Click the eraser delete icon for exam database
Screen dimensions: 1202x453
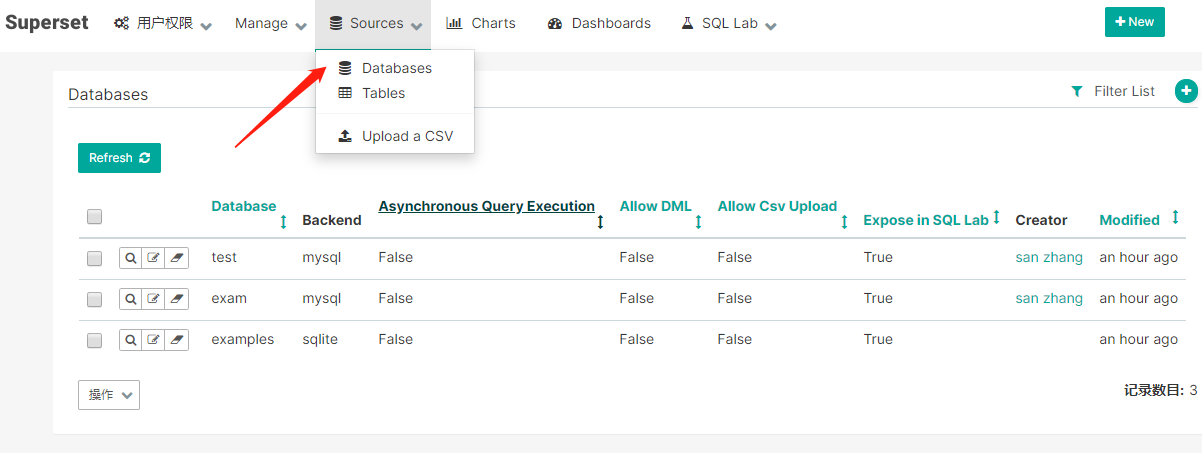[177, 299]
